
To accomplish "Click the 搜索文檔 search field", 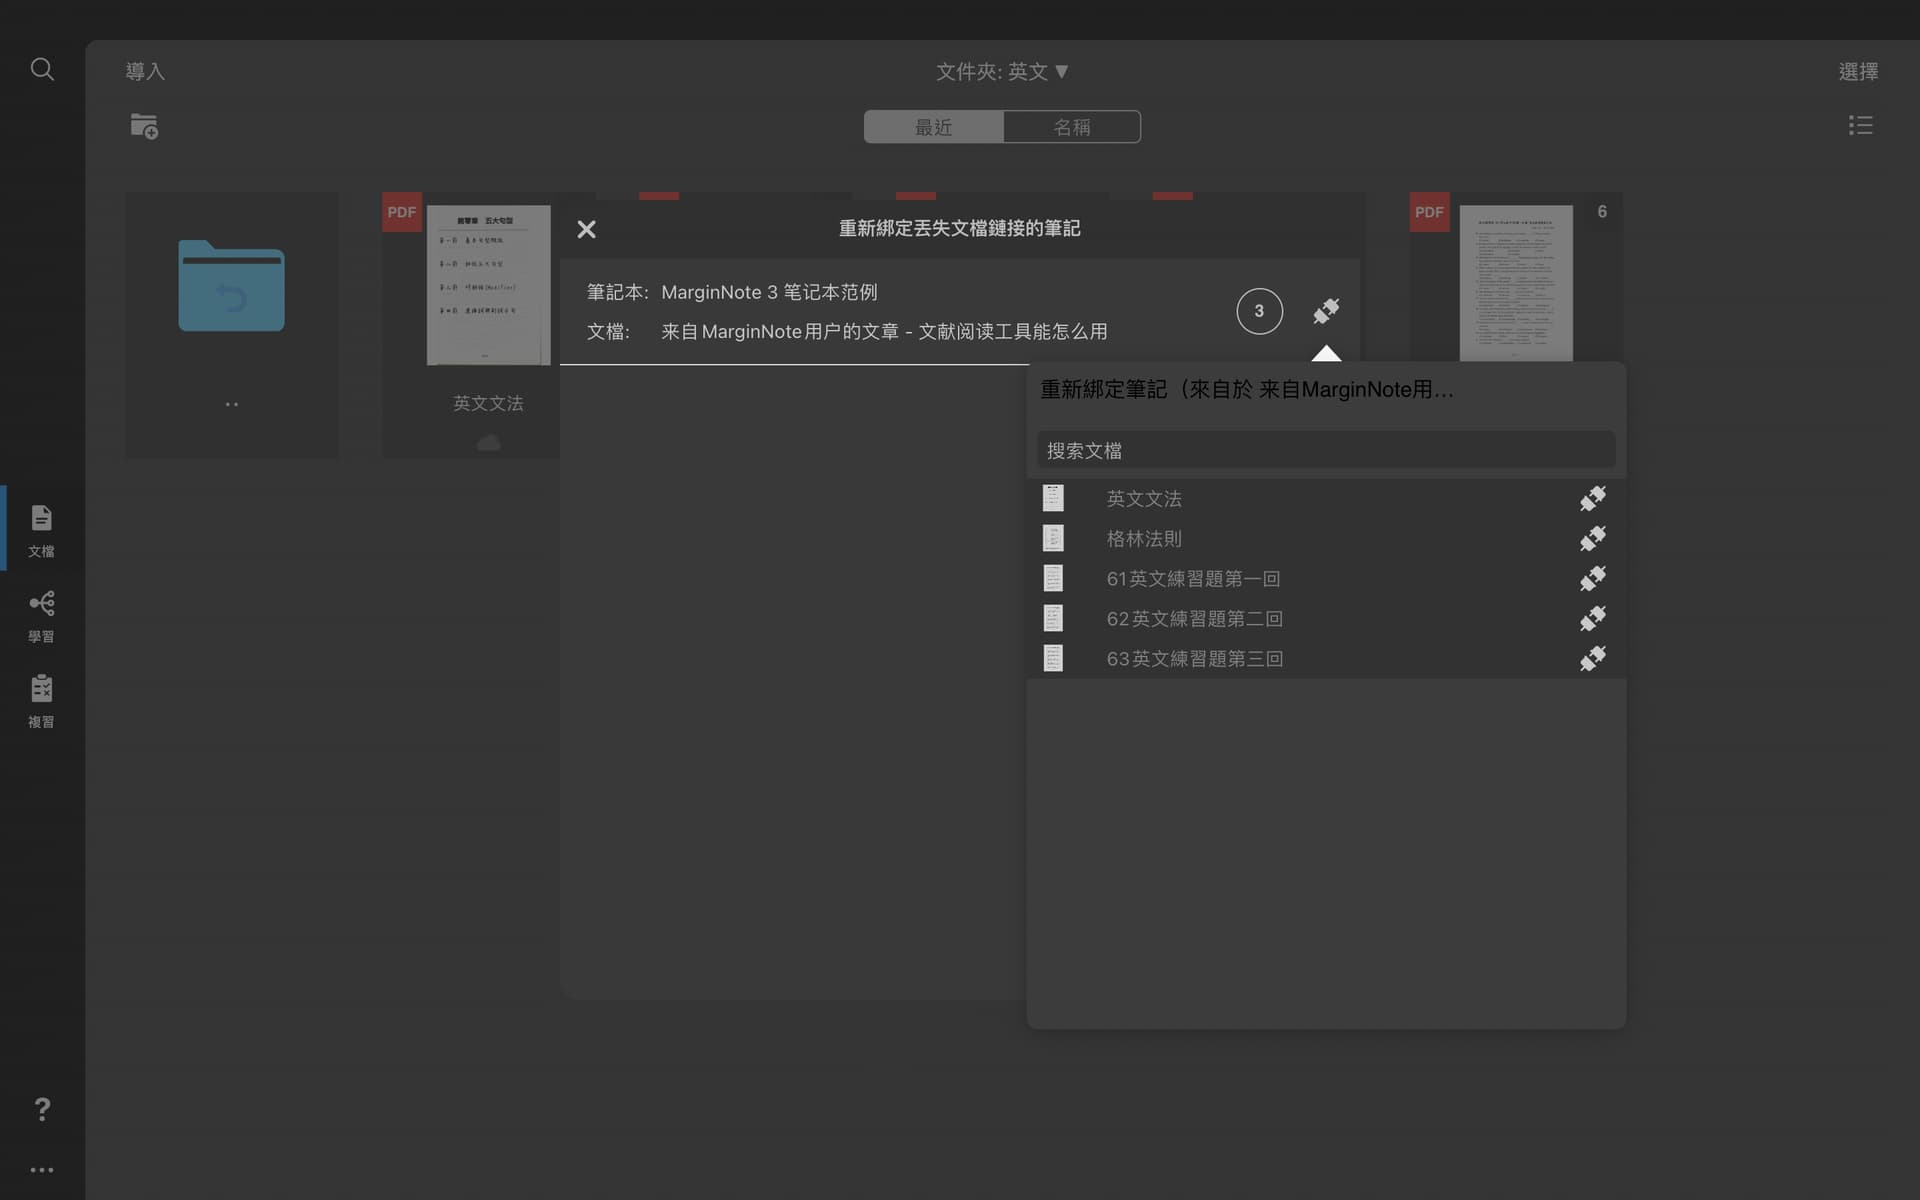I will (x=1326, y=450).
